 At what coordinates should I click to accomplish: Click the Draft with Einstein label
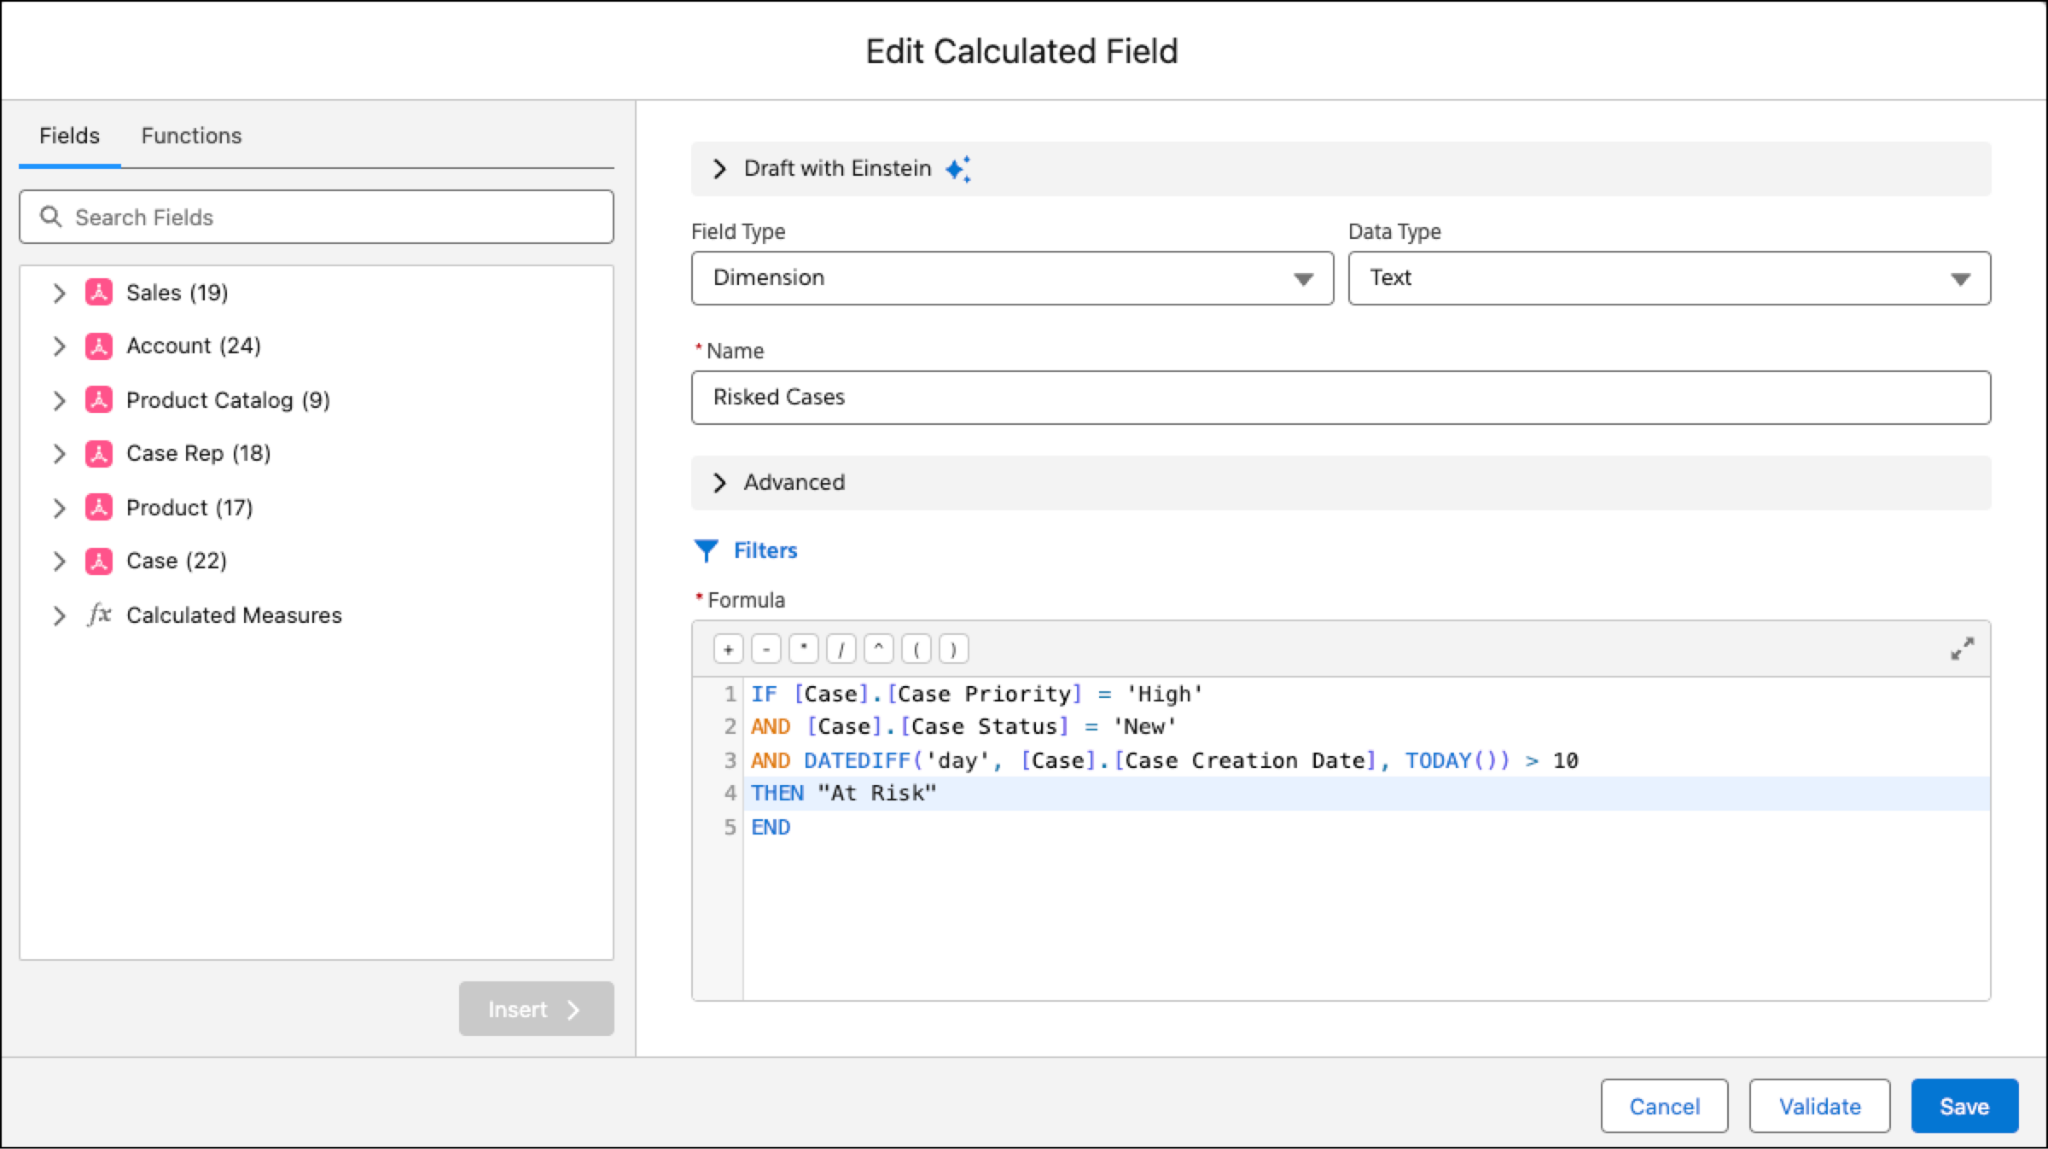837,168
